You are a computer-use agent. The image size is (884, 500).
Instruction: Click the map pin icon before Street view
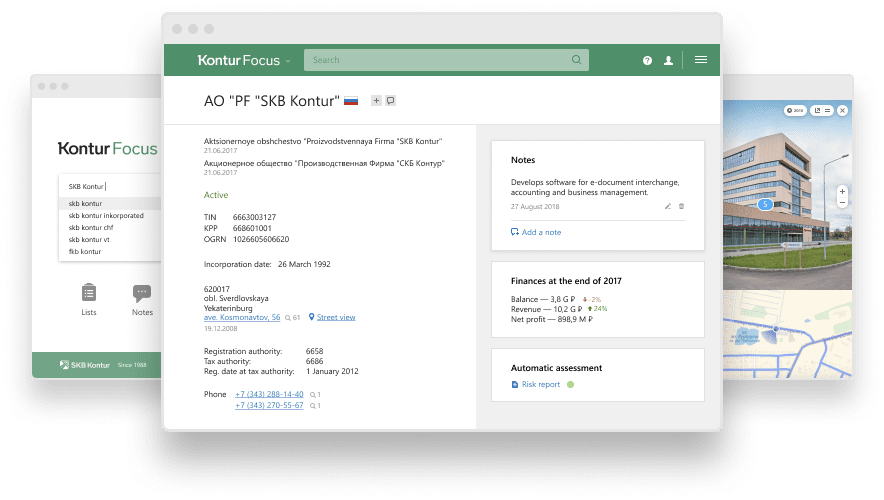pos(311,317)
